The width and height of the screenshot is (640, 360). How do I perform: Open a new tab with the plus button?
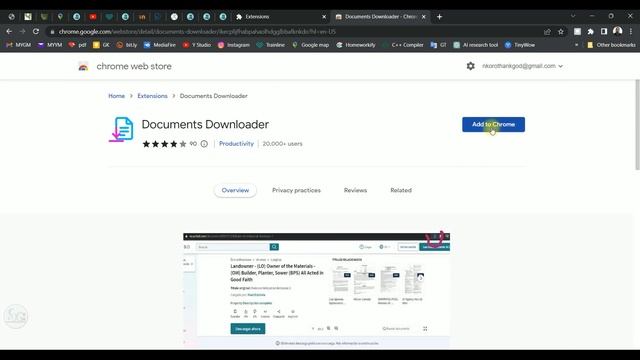point(439,17)
